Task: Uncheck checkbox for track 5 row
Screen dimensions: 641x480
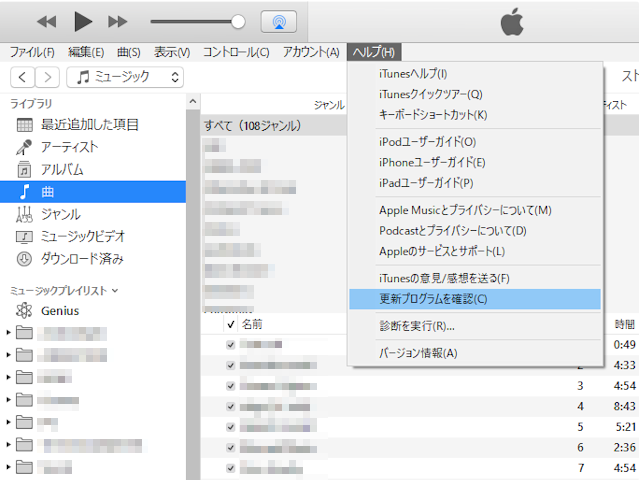Action: pos(231,427)
